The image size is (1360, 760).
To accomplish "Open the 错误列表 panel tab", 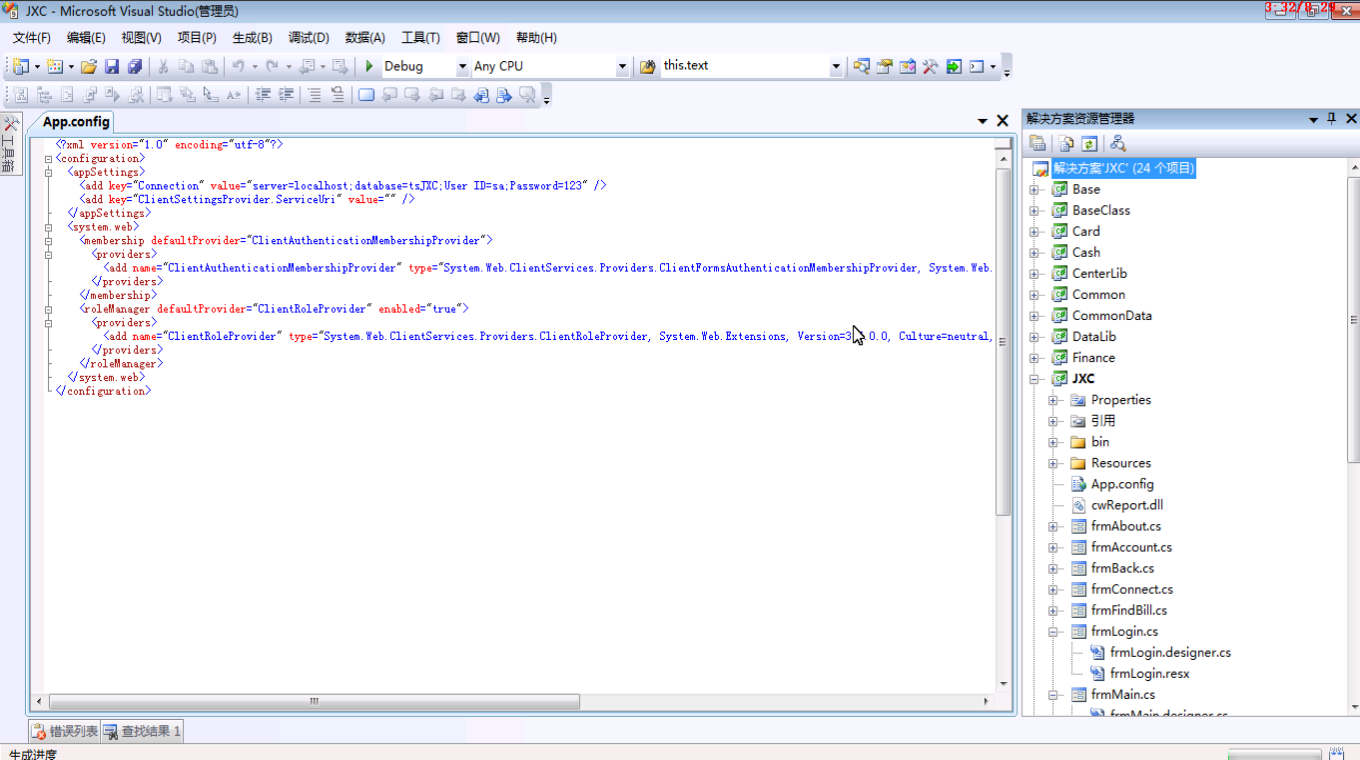I will click(65, 731).
